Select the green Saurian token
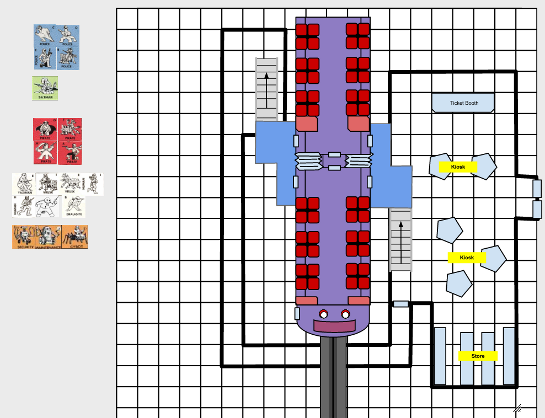The width and height of the screenshot is (545, 418). tap(45, 88)
